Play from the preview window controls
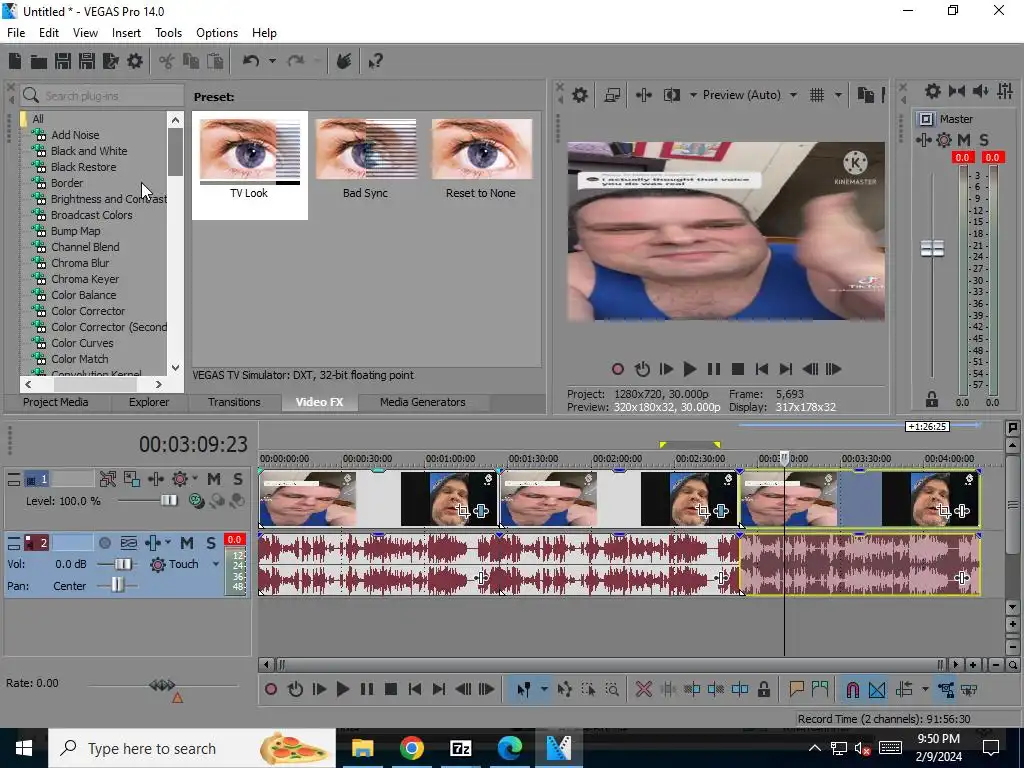Screen dimensions: 1024x768 (x=689, y=369)
